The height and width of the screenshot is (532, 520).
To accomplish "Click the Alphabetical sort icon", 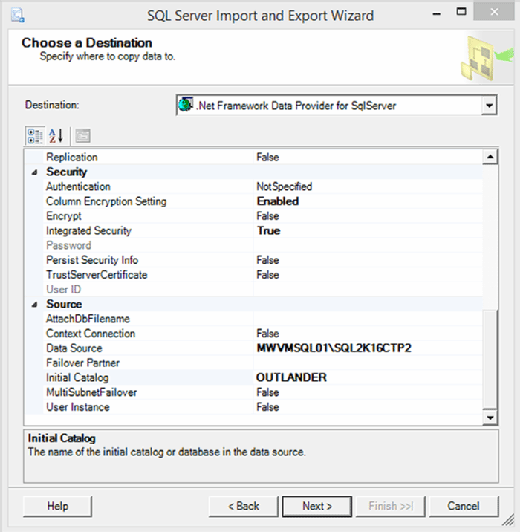I will click(x=56, y=136).
